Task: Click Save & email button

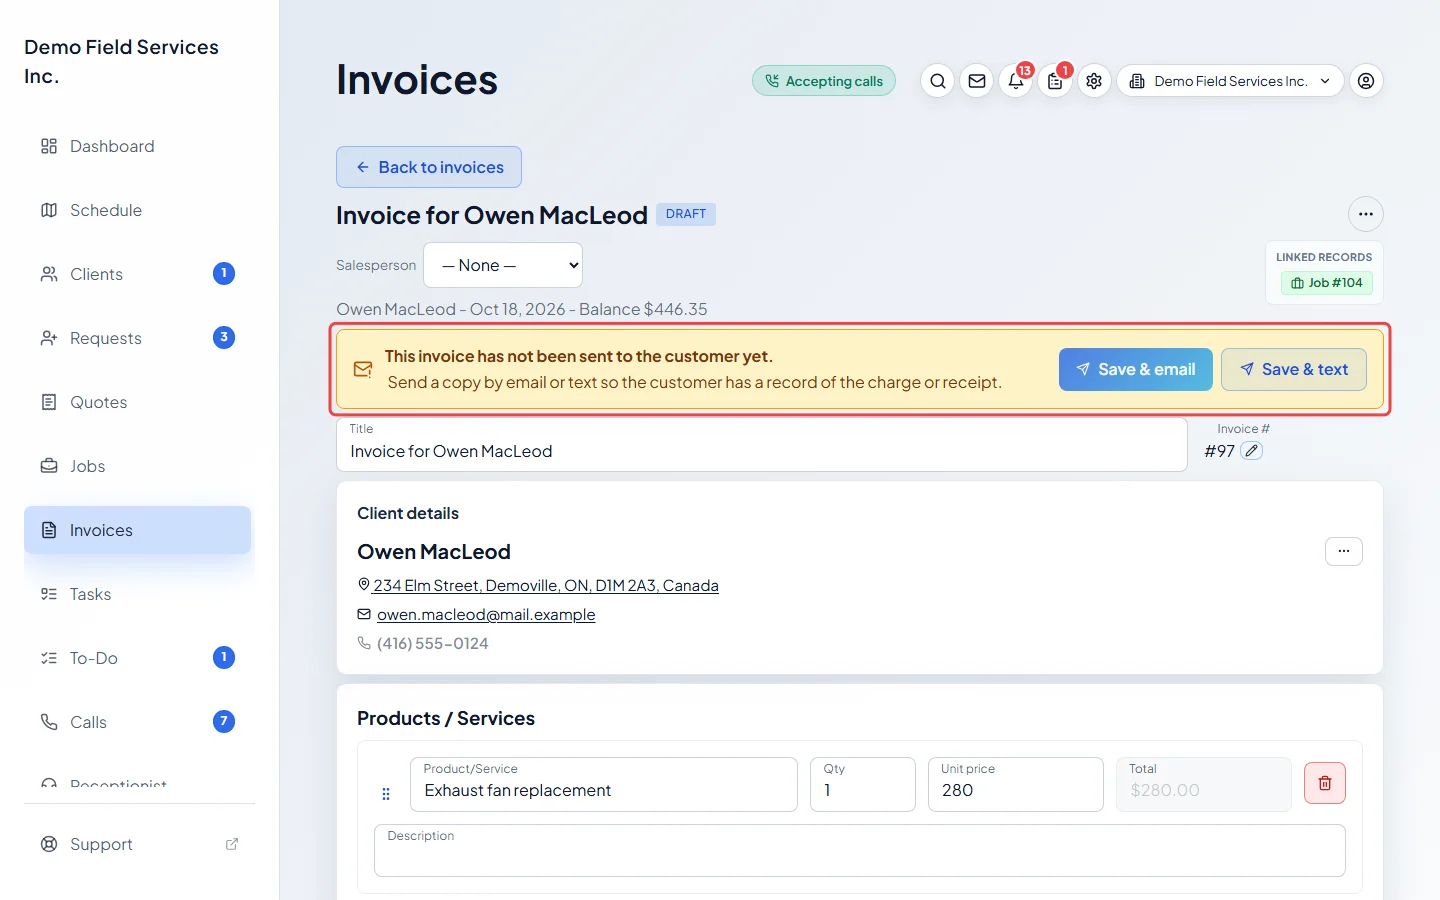Action: [1136, 370]
